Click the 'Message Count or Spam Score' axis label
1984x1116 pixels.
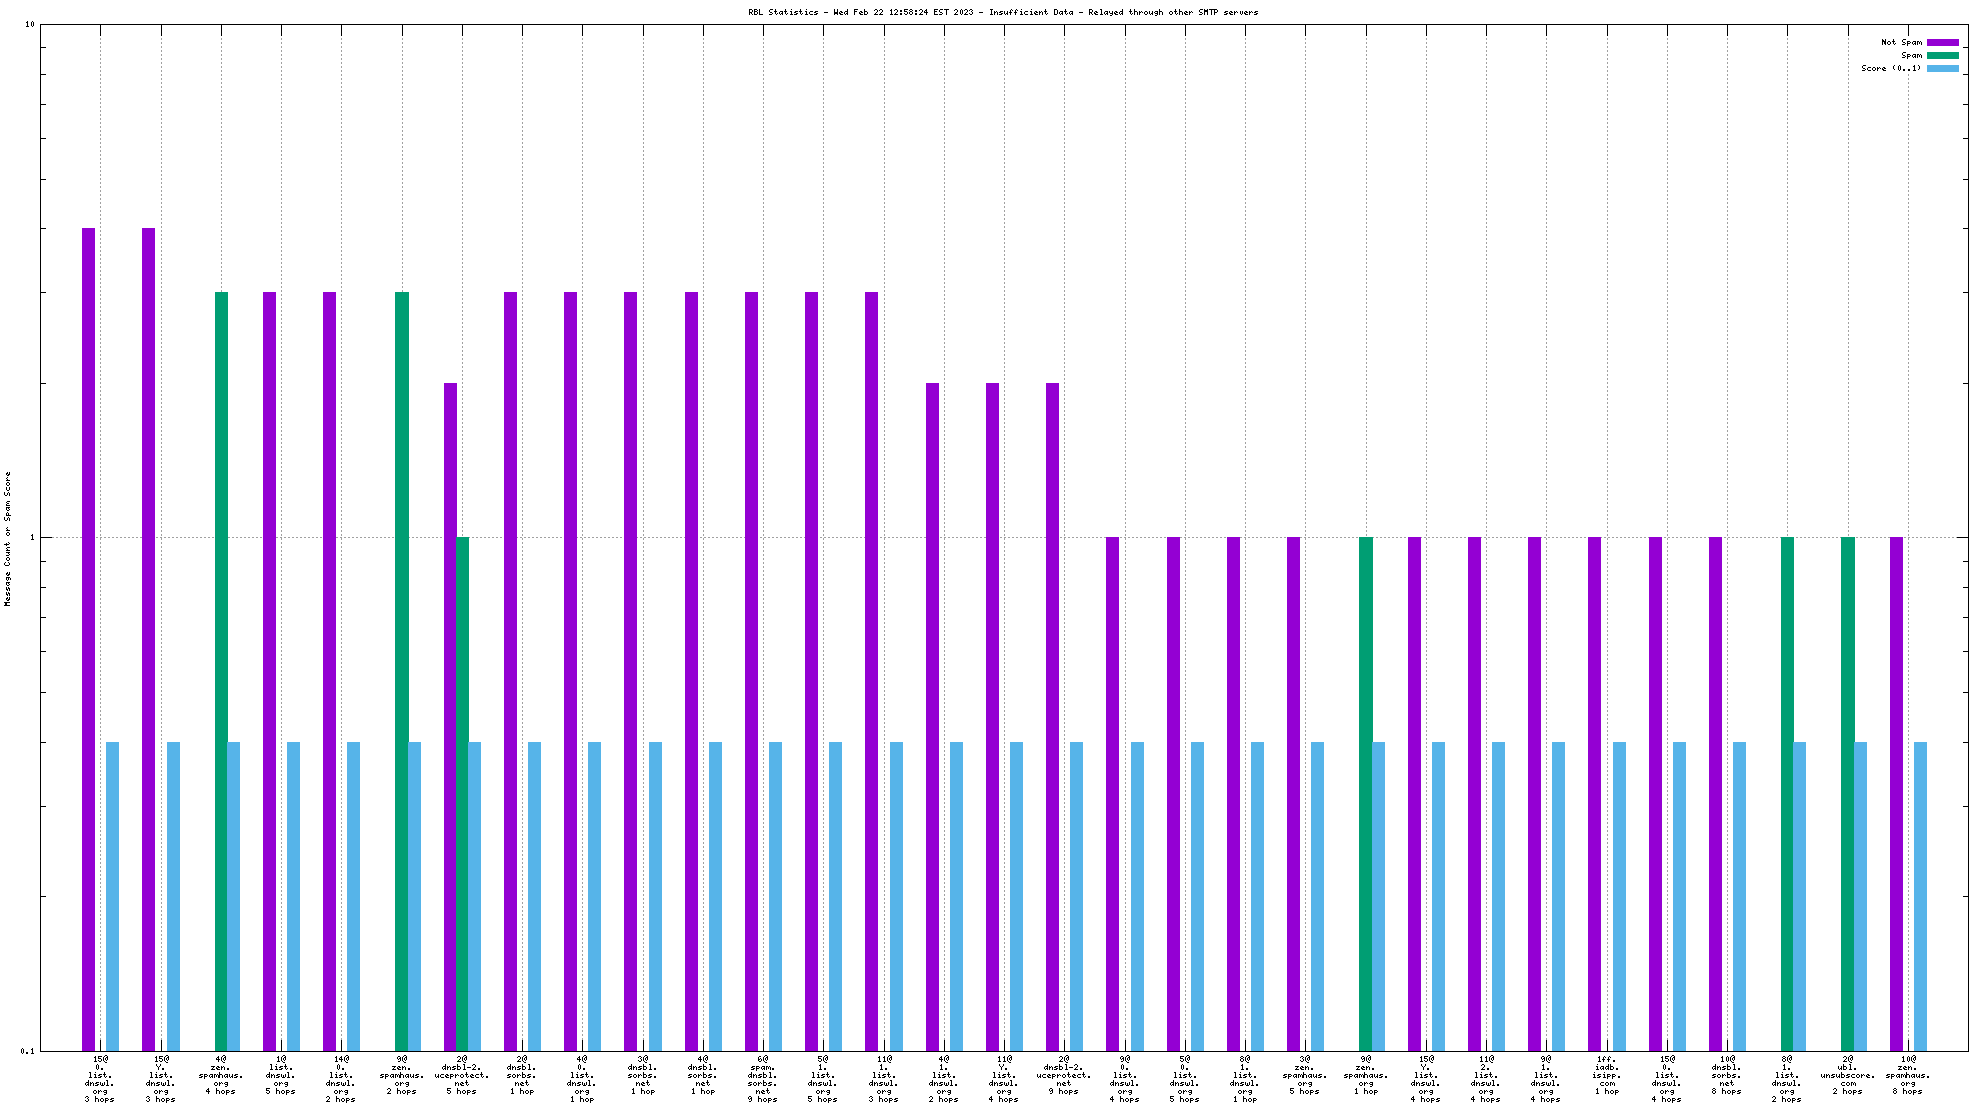[8, 539]
